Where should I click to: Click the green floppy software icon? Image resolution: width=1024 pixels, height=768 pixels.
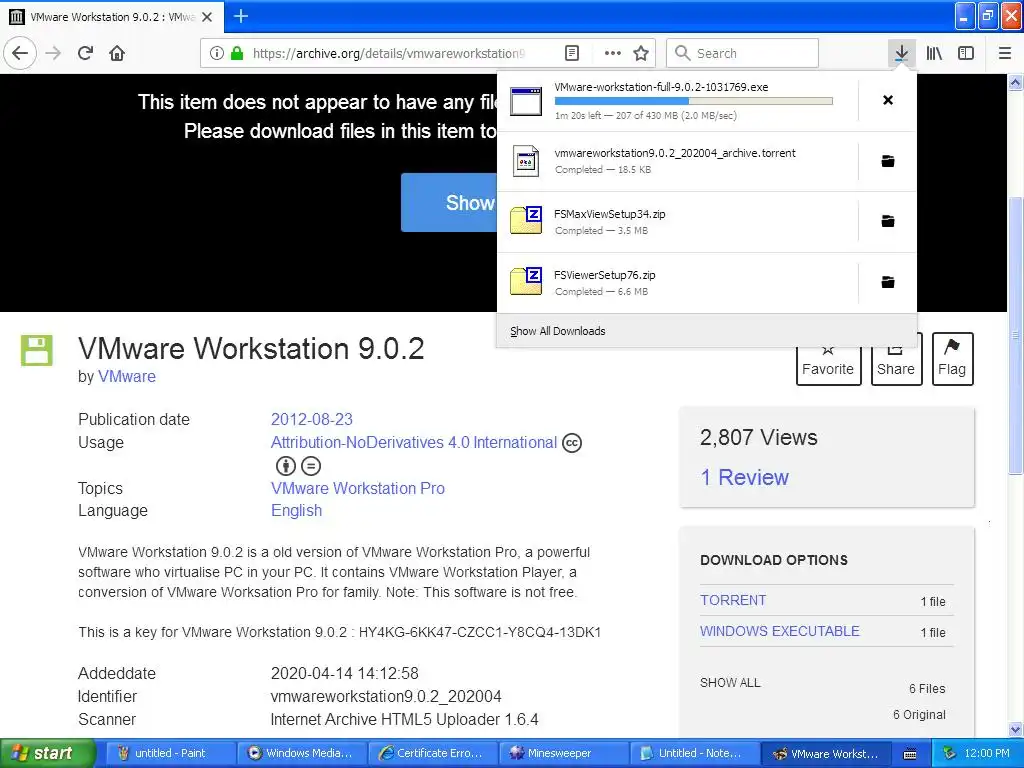coord(37,351)
